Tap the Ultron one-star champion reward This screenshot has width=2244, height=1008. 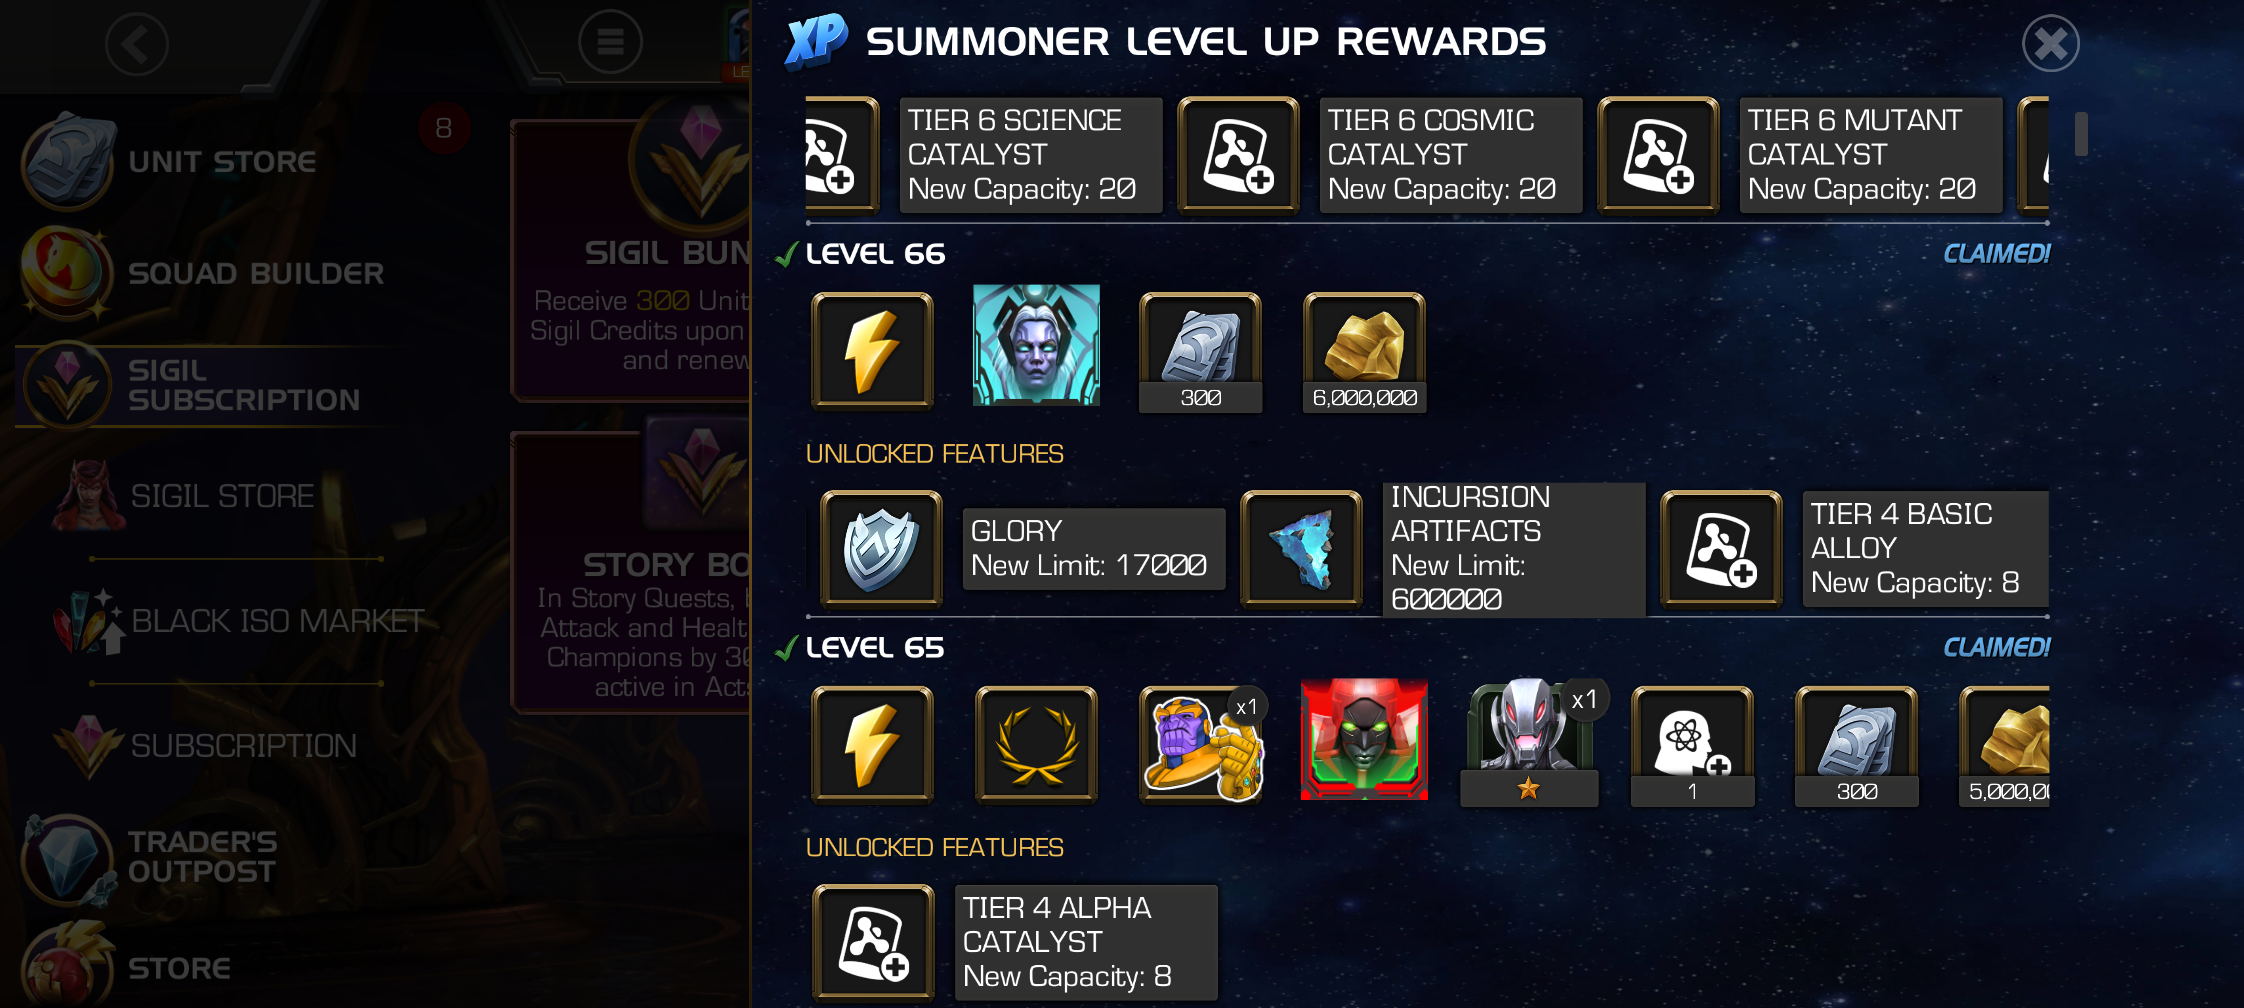1530,743
